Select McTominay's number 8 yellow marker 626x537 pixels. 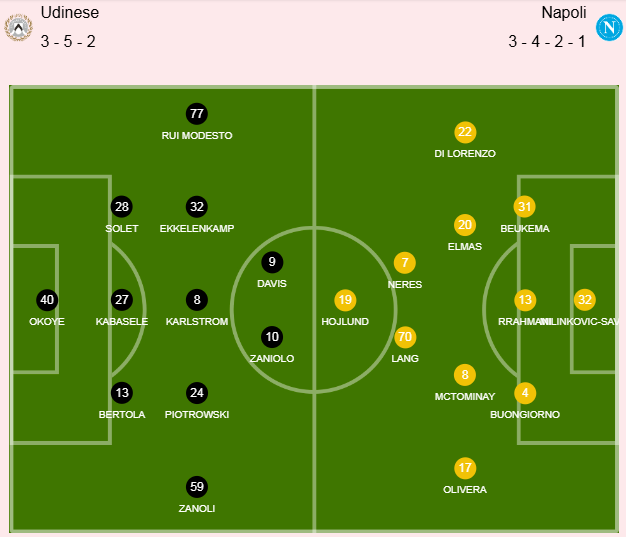(465, 375)
